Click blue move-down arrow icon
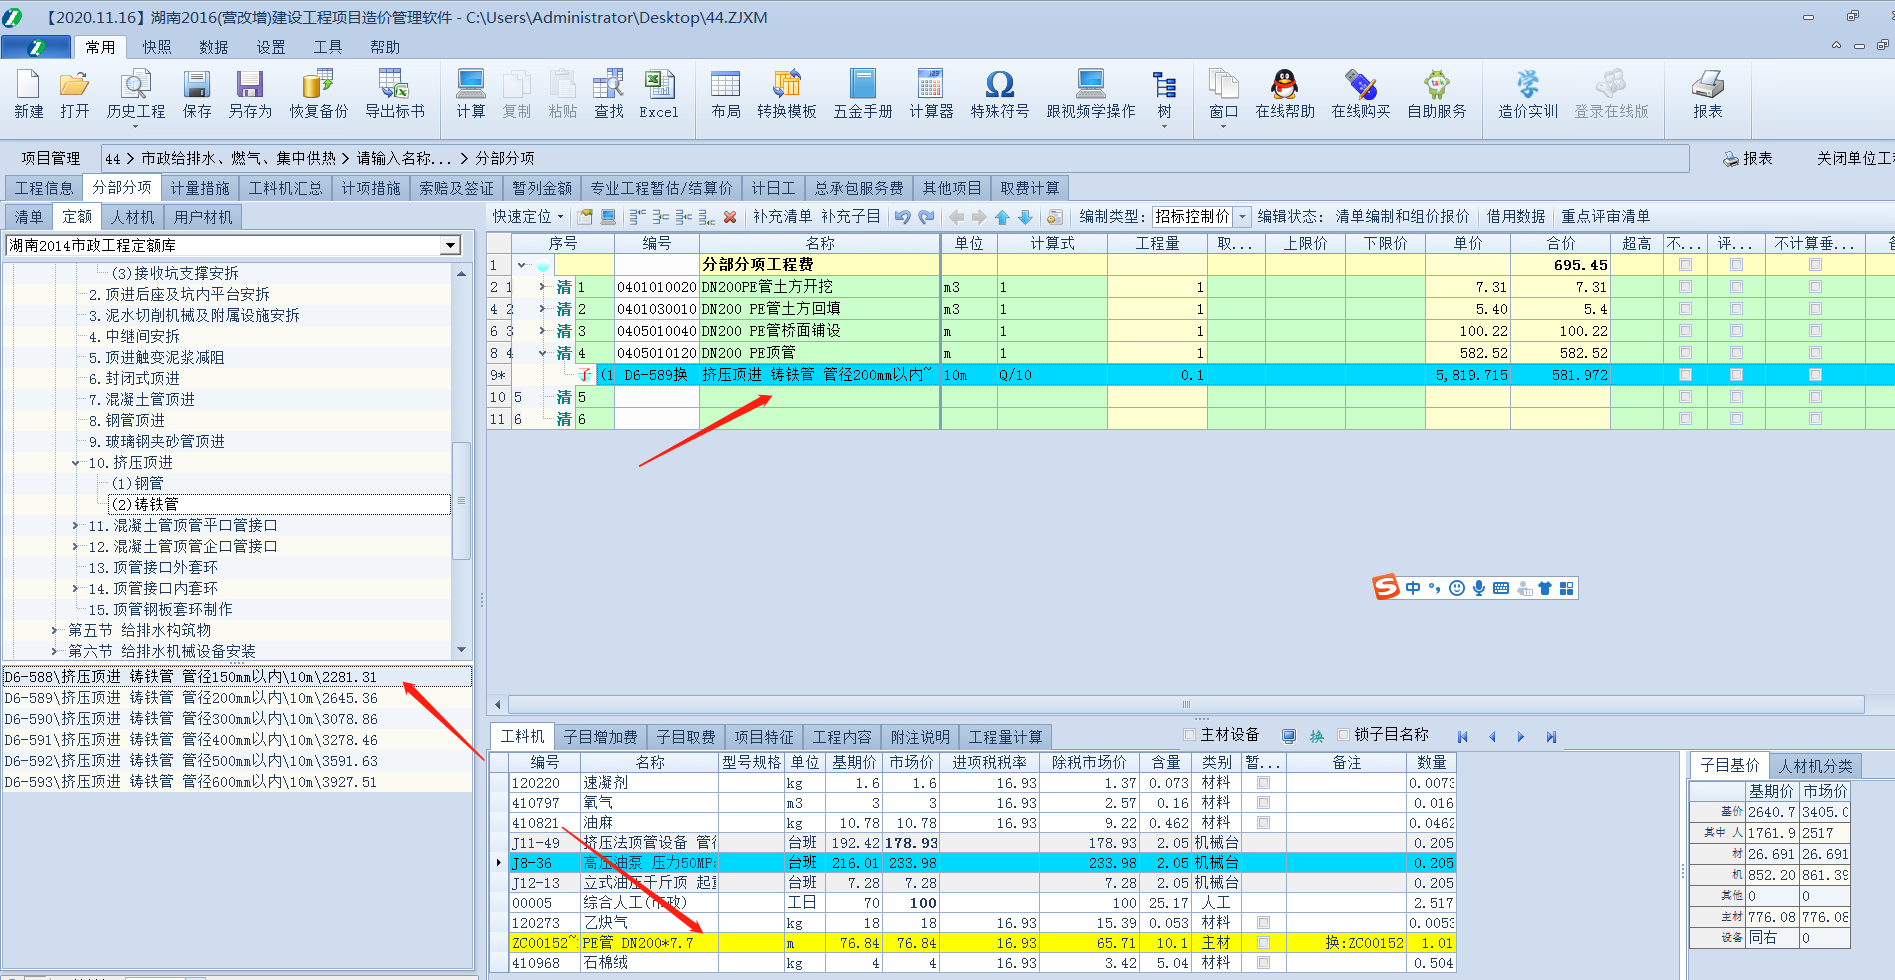This screenshot has height=980, width=1895. pyautogui.click(x=1025, y=217)
